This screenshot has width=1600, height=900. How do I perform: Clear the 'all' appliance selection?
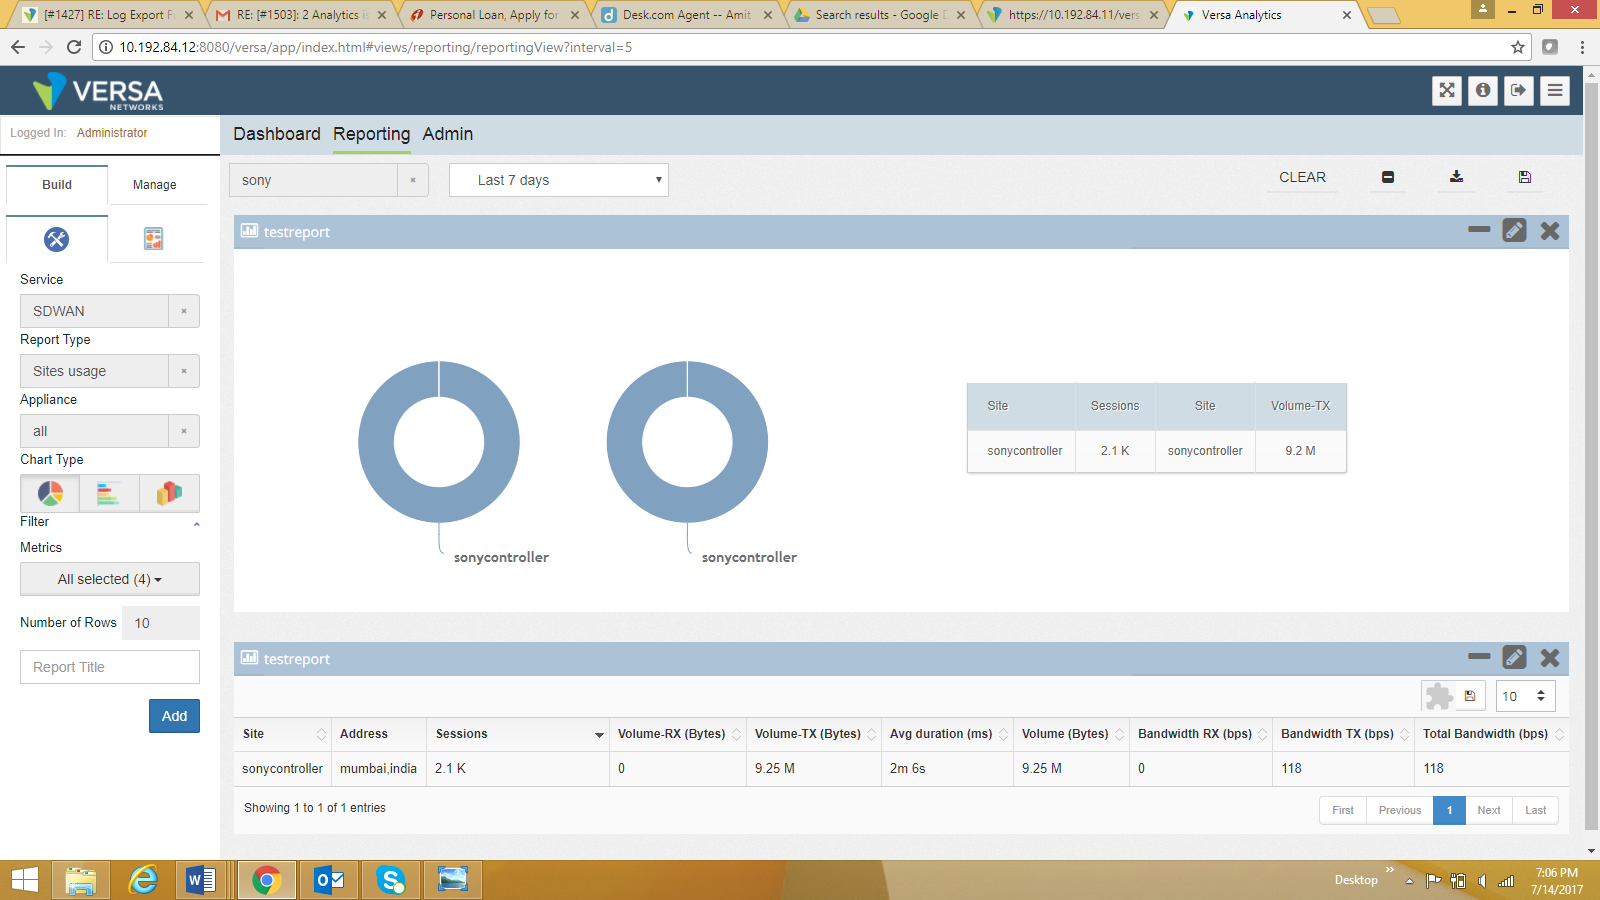[x=184, y=431]
